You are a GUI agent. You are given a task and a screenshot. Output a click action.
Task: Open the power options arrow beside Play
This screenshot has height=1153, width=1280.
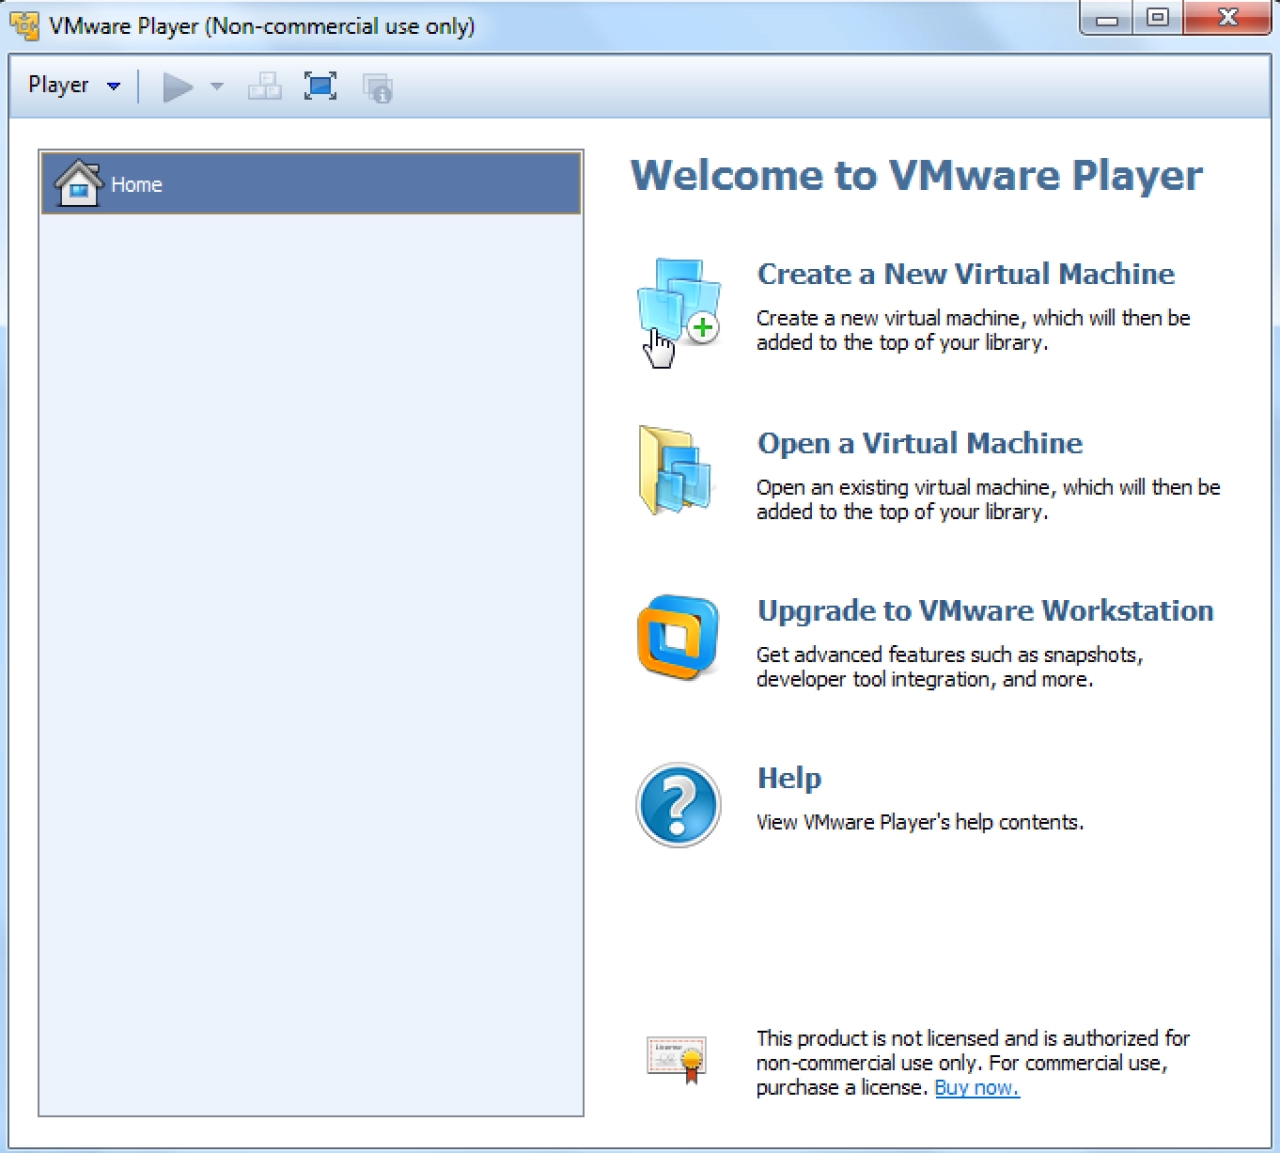click(217, 87)
